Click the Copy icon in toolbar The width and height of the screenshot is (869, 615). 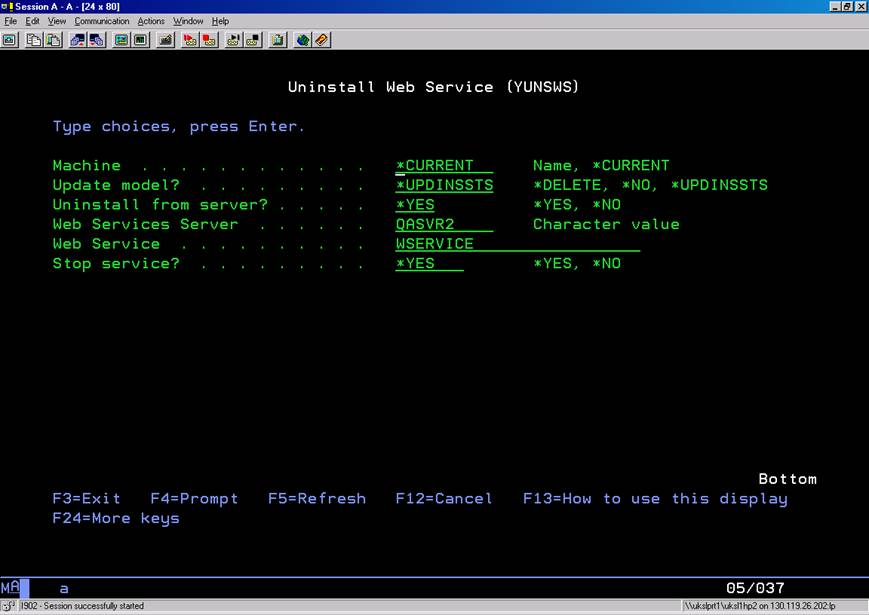[34, 40]
